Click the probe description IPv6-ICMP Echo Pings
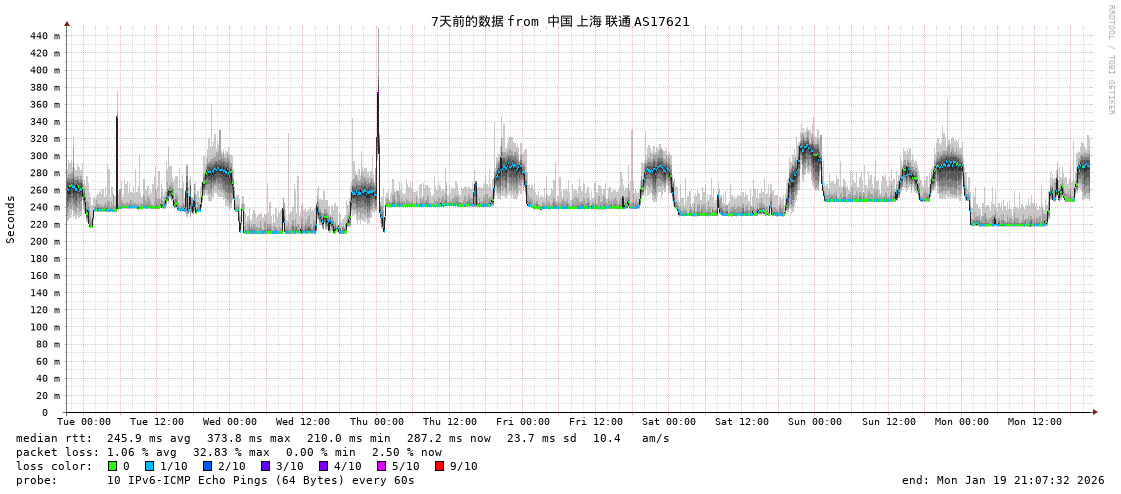Image resolution: width=1121 pixels, height=494 pixels. (x=260, y=480)
